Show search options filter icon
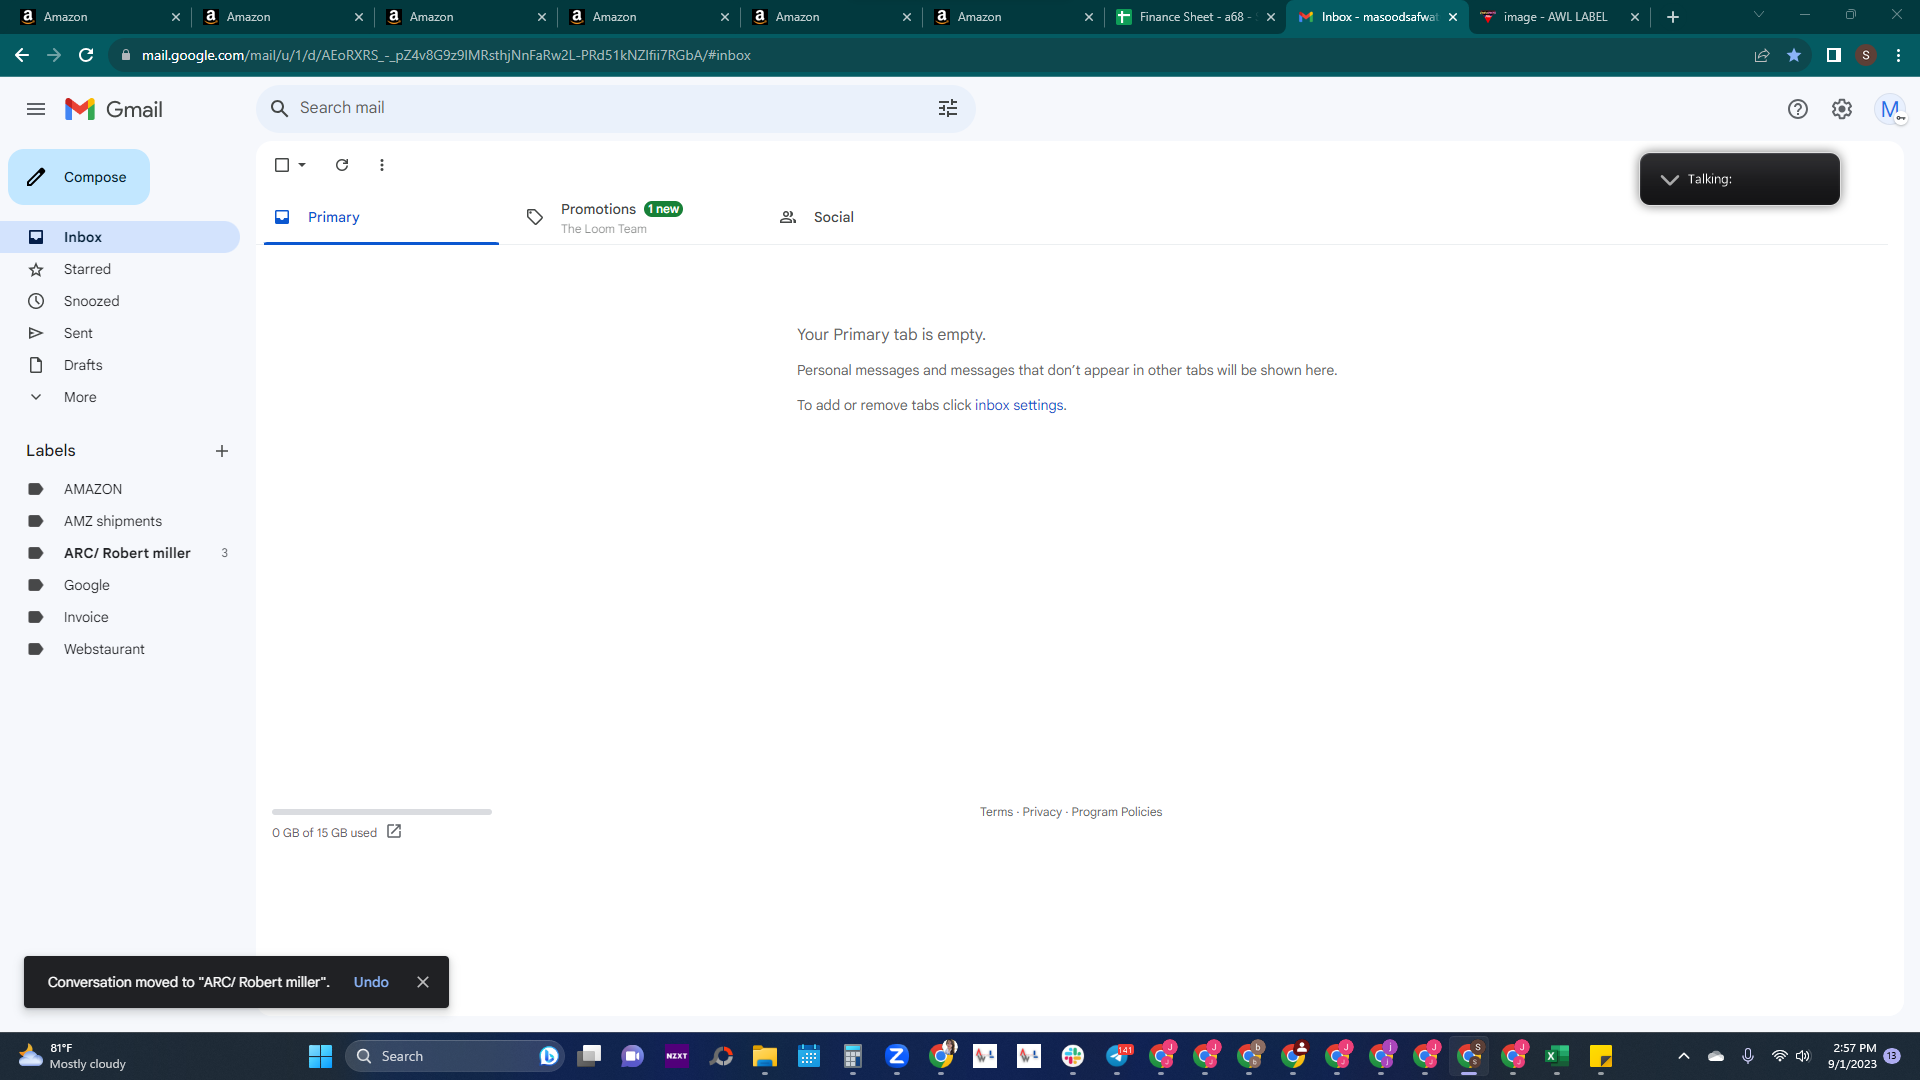The width and height of the screenshot is (1920, 1080). [x=948, y=108]
